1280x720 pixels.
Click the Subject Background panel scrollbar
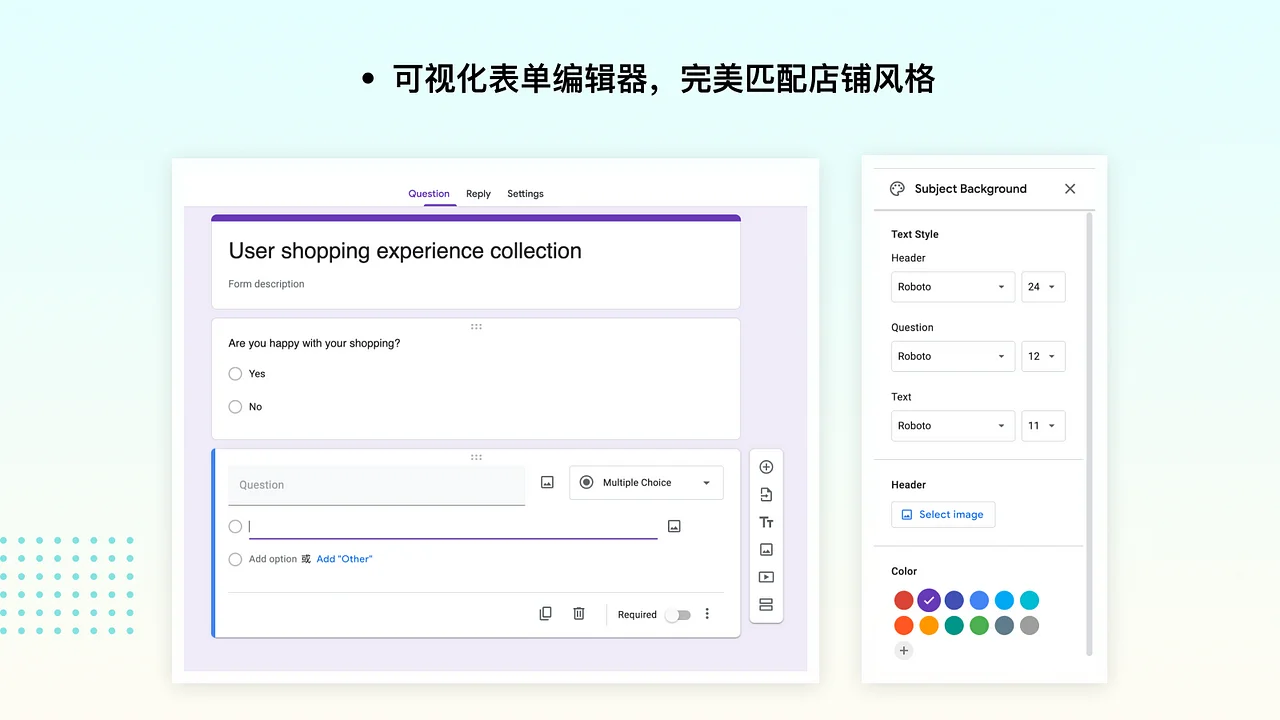[1089, 434]
